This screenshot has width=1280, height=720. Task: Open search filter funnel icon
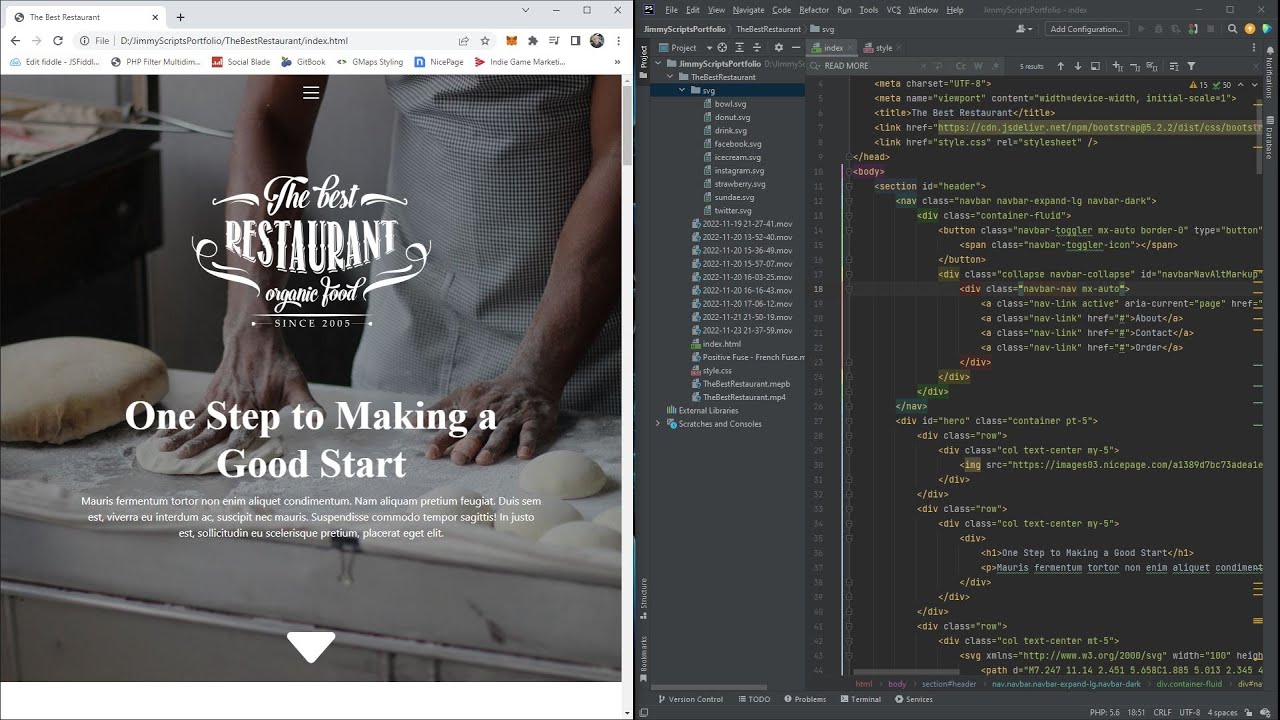click(x=1191, y=66)
